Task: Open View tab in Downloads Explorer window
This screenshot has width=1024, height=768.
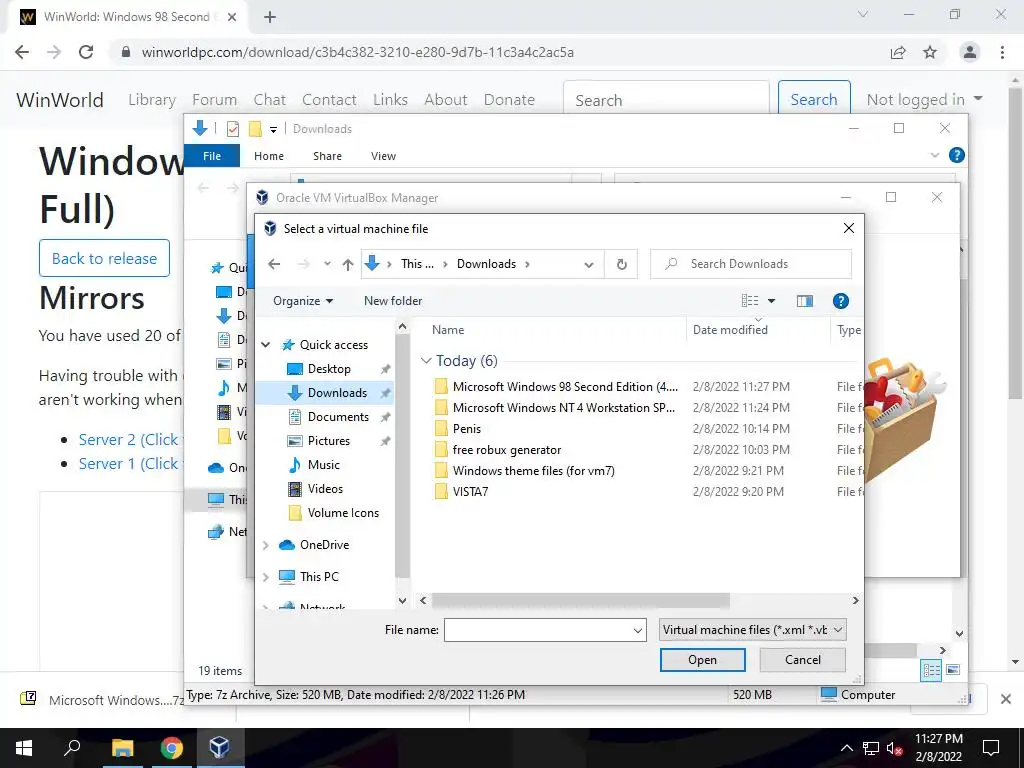Action: [383, 156]
